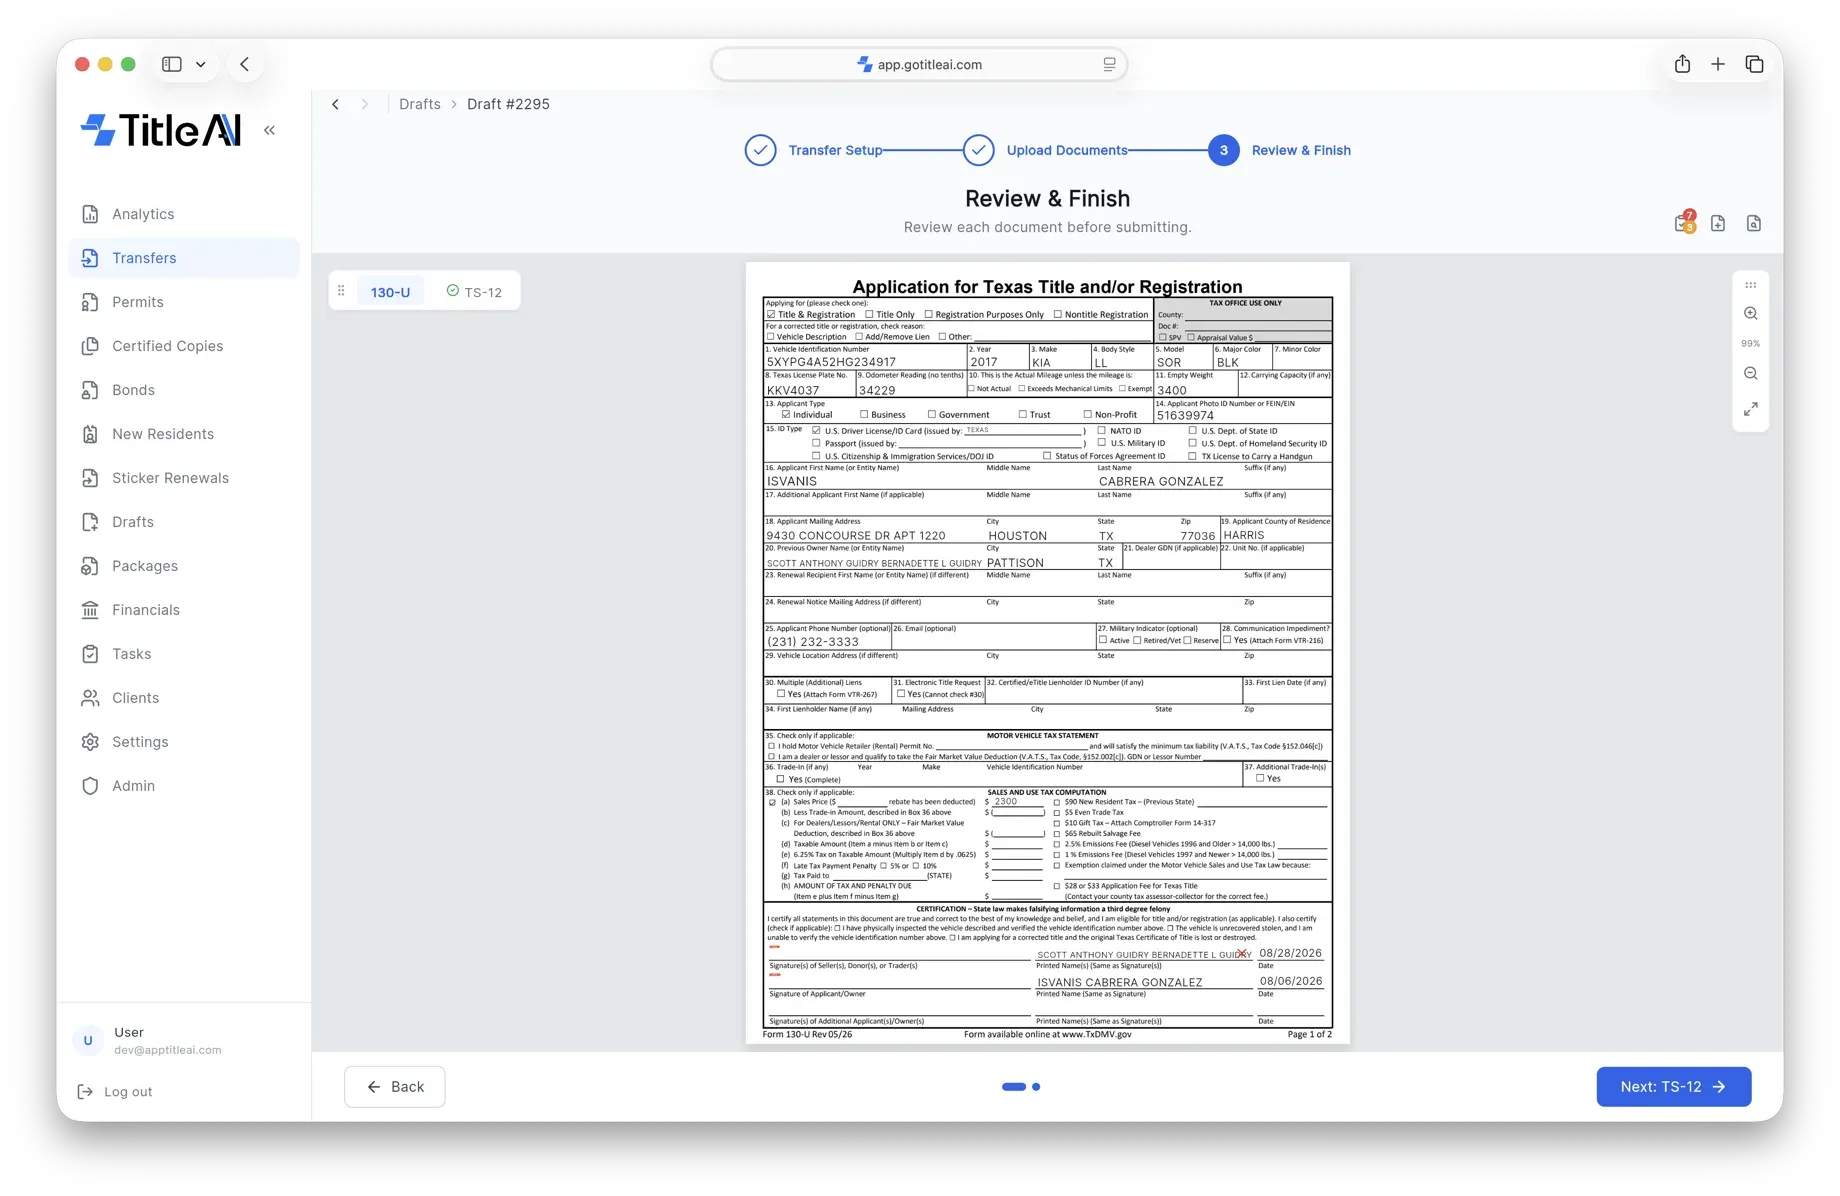The width and height of the screenshot is (1840, 1196).
Task: Click the zoom toolbar drag handle dots
Action: click(1751, 285)
